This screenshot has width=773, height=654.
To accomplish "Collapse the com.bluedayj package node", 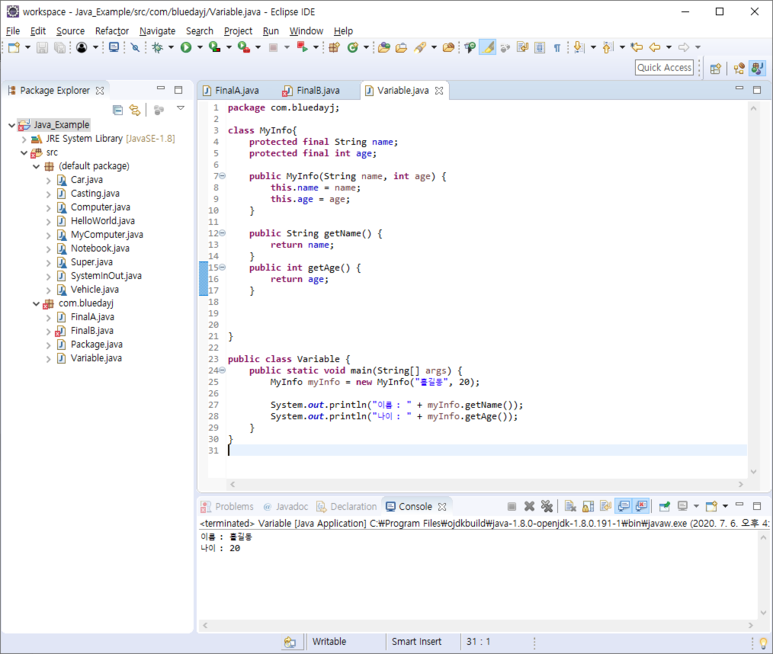I will (x=36, y=304).
